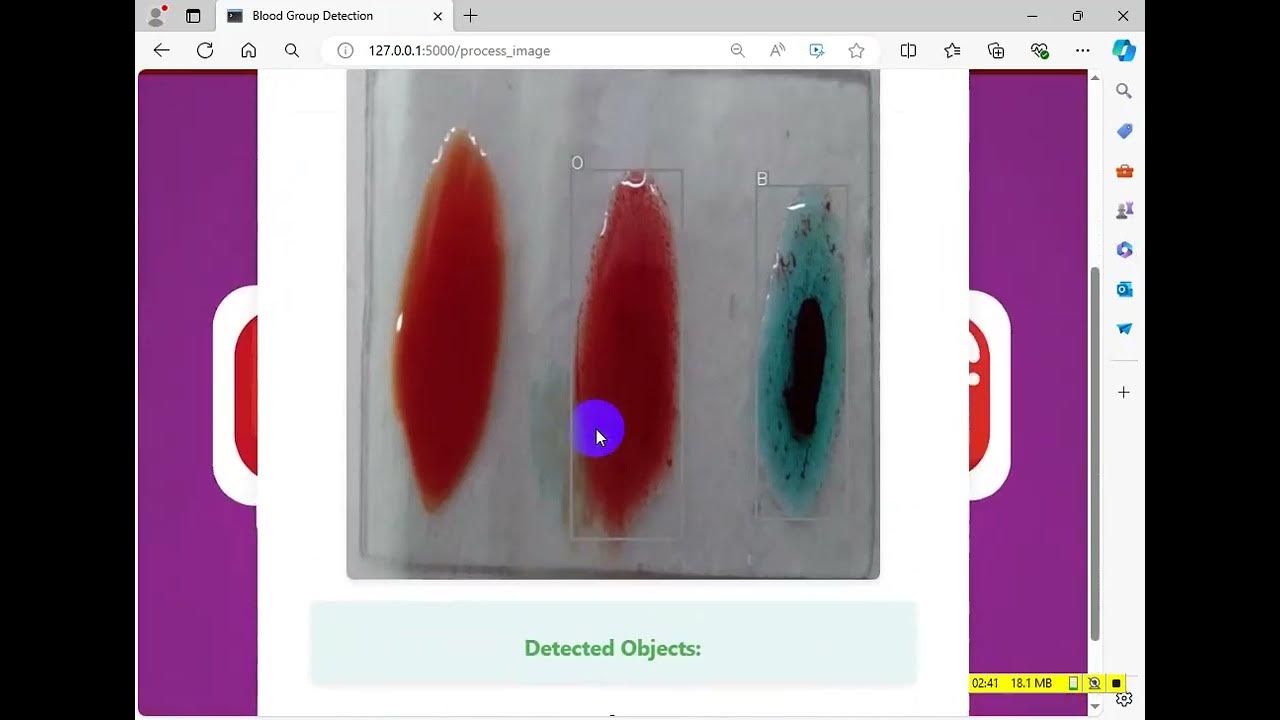The width and height of the screenshot is (1280, 720).
Task: Click the vertical page scrollbar thumb
Action: tap(1095, 454)
